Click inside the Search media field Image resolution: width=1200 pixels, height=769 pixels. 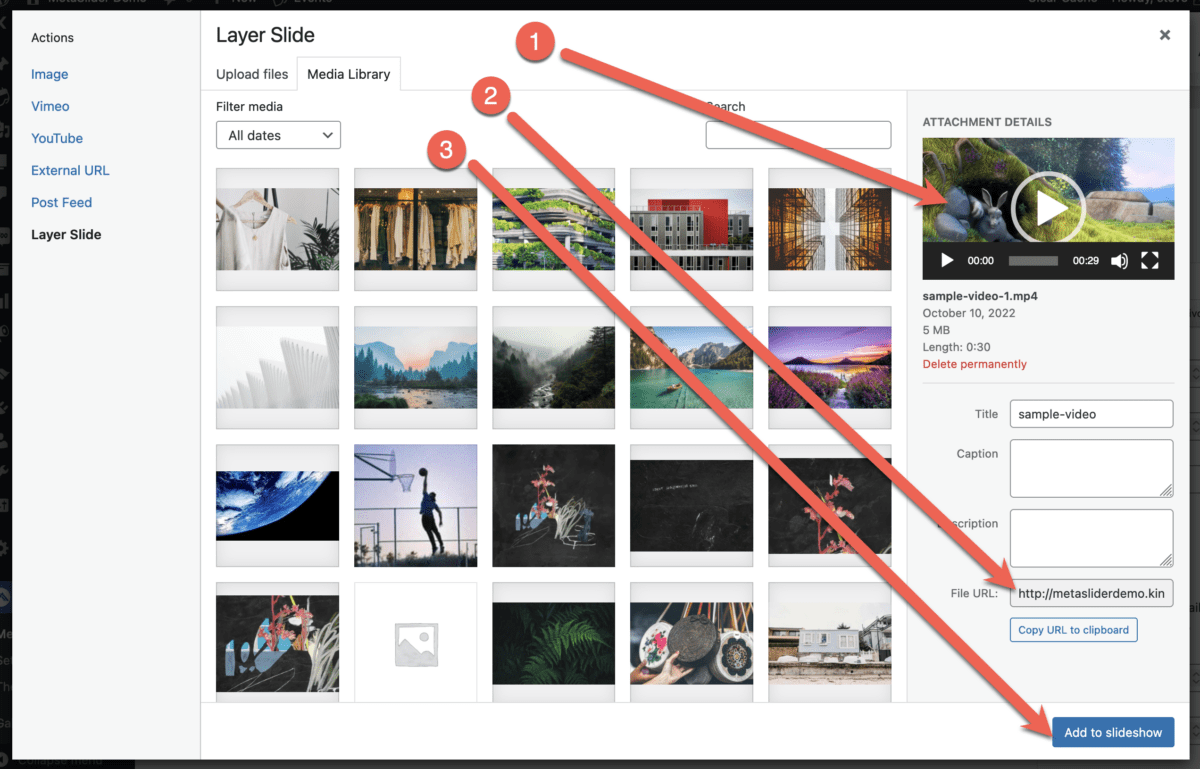pos(797,134)
